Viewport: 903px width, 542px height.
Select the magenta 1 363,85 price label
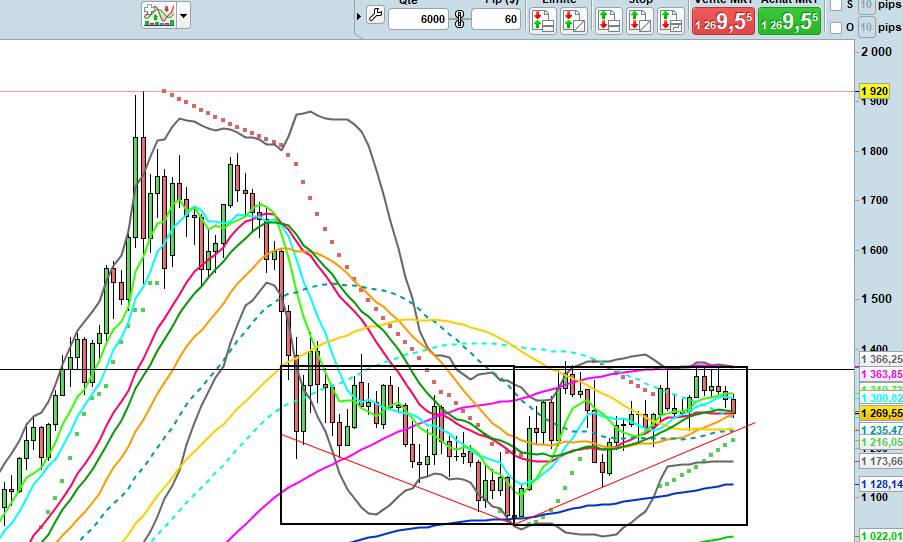tap(881, 374)
